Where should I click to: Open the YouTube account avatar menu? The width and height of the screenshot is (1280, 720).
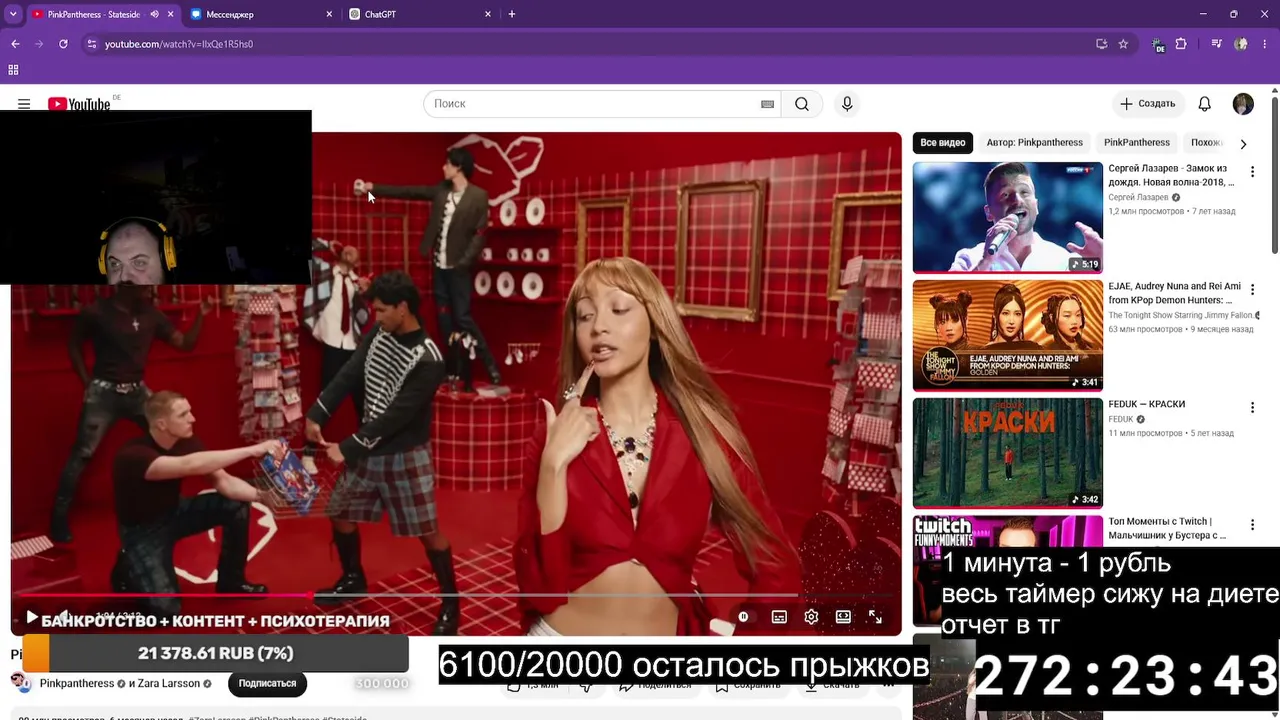(x=1243, y=104)
